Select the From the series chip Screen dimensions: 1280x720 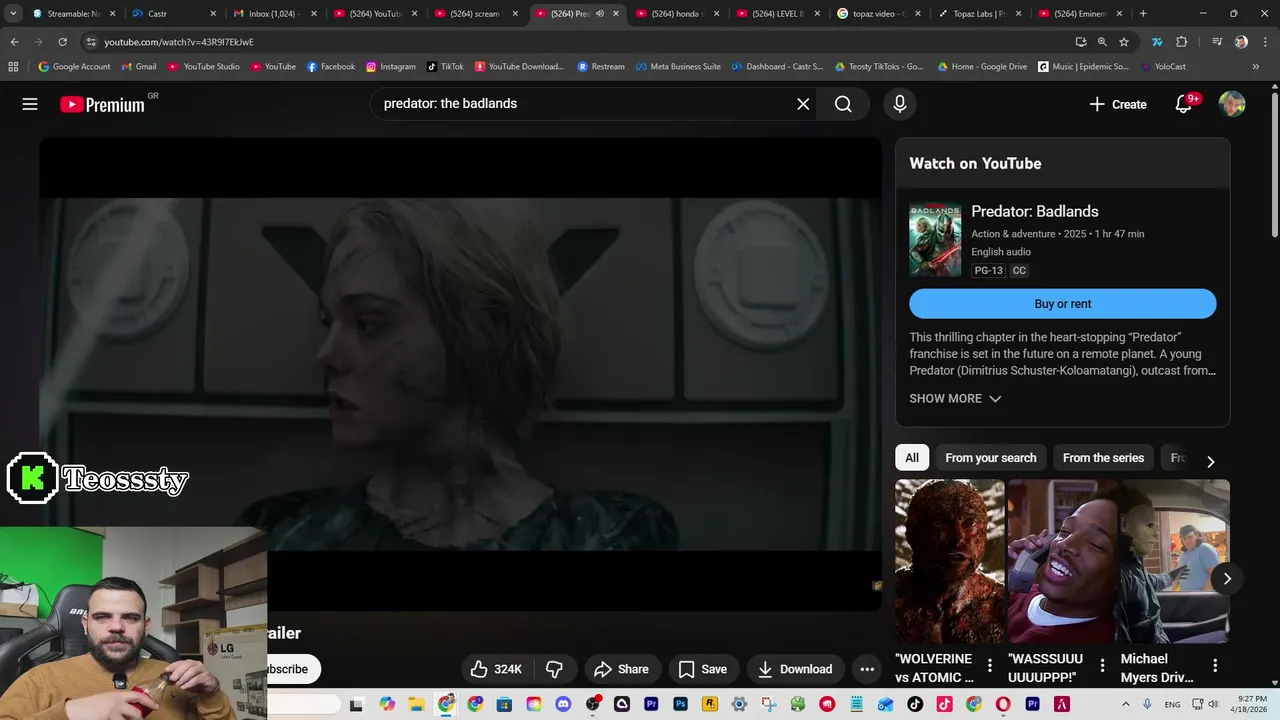click(1103, 458)
